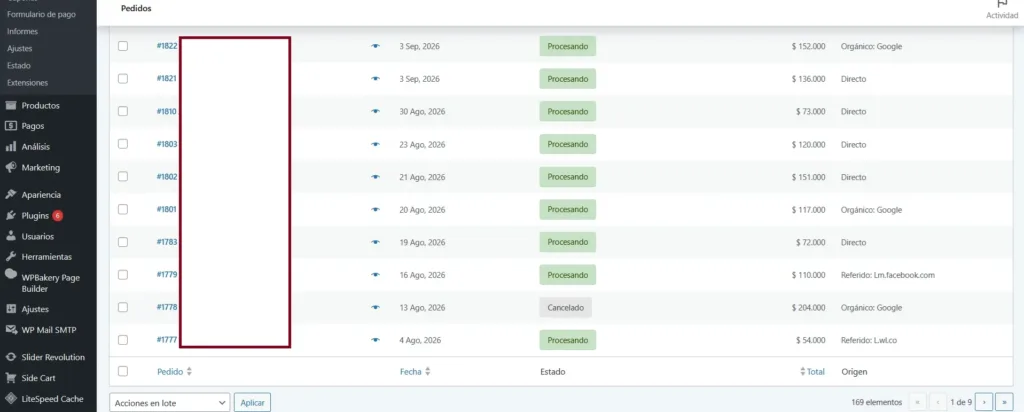
Task: Click Procesando status badge for order #1821
Action: coord(568,79)
